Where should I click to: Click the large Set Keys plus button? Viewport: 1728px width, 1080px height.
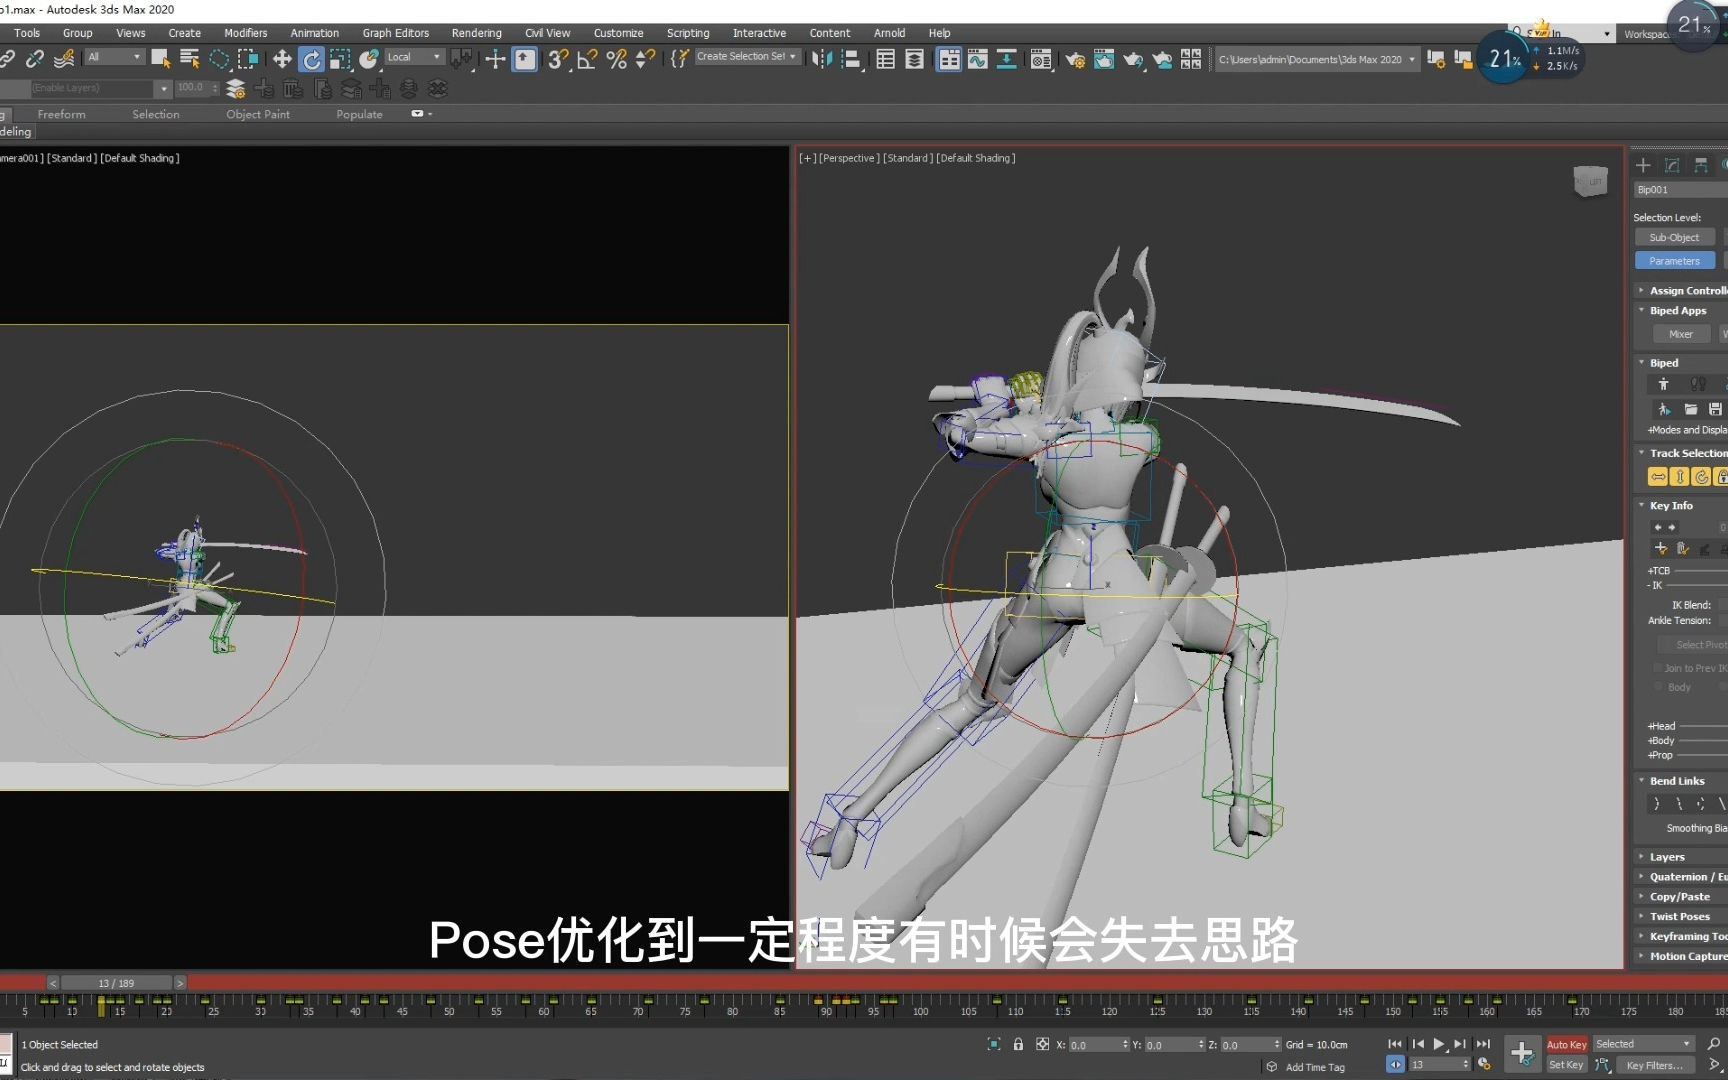[1521, 1053]
